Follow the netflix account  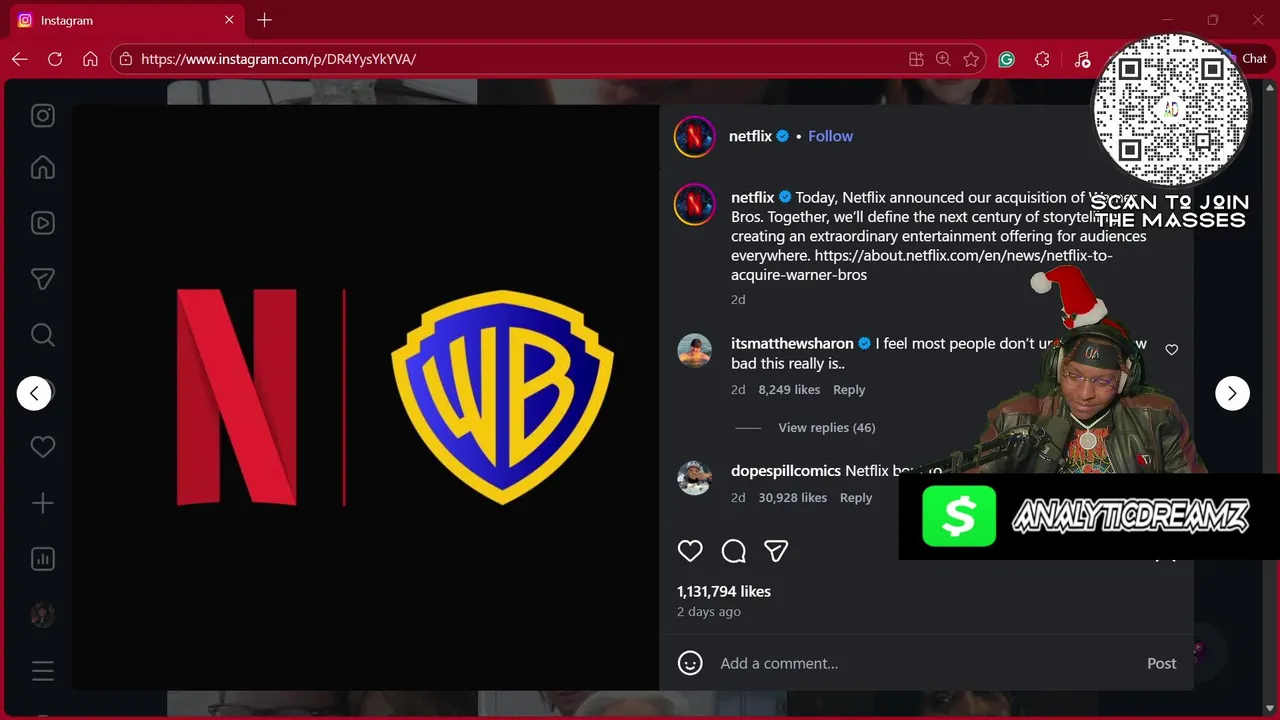(830, 136)
